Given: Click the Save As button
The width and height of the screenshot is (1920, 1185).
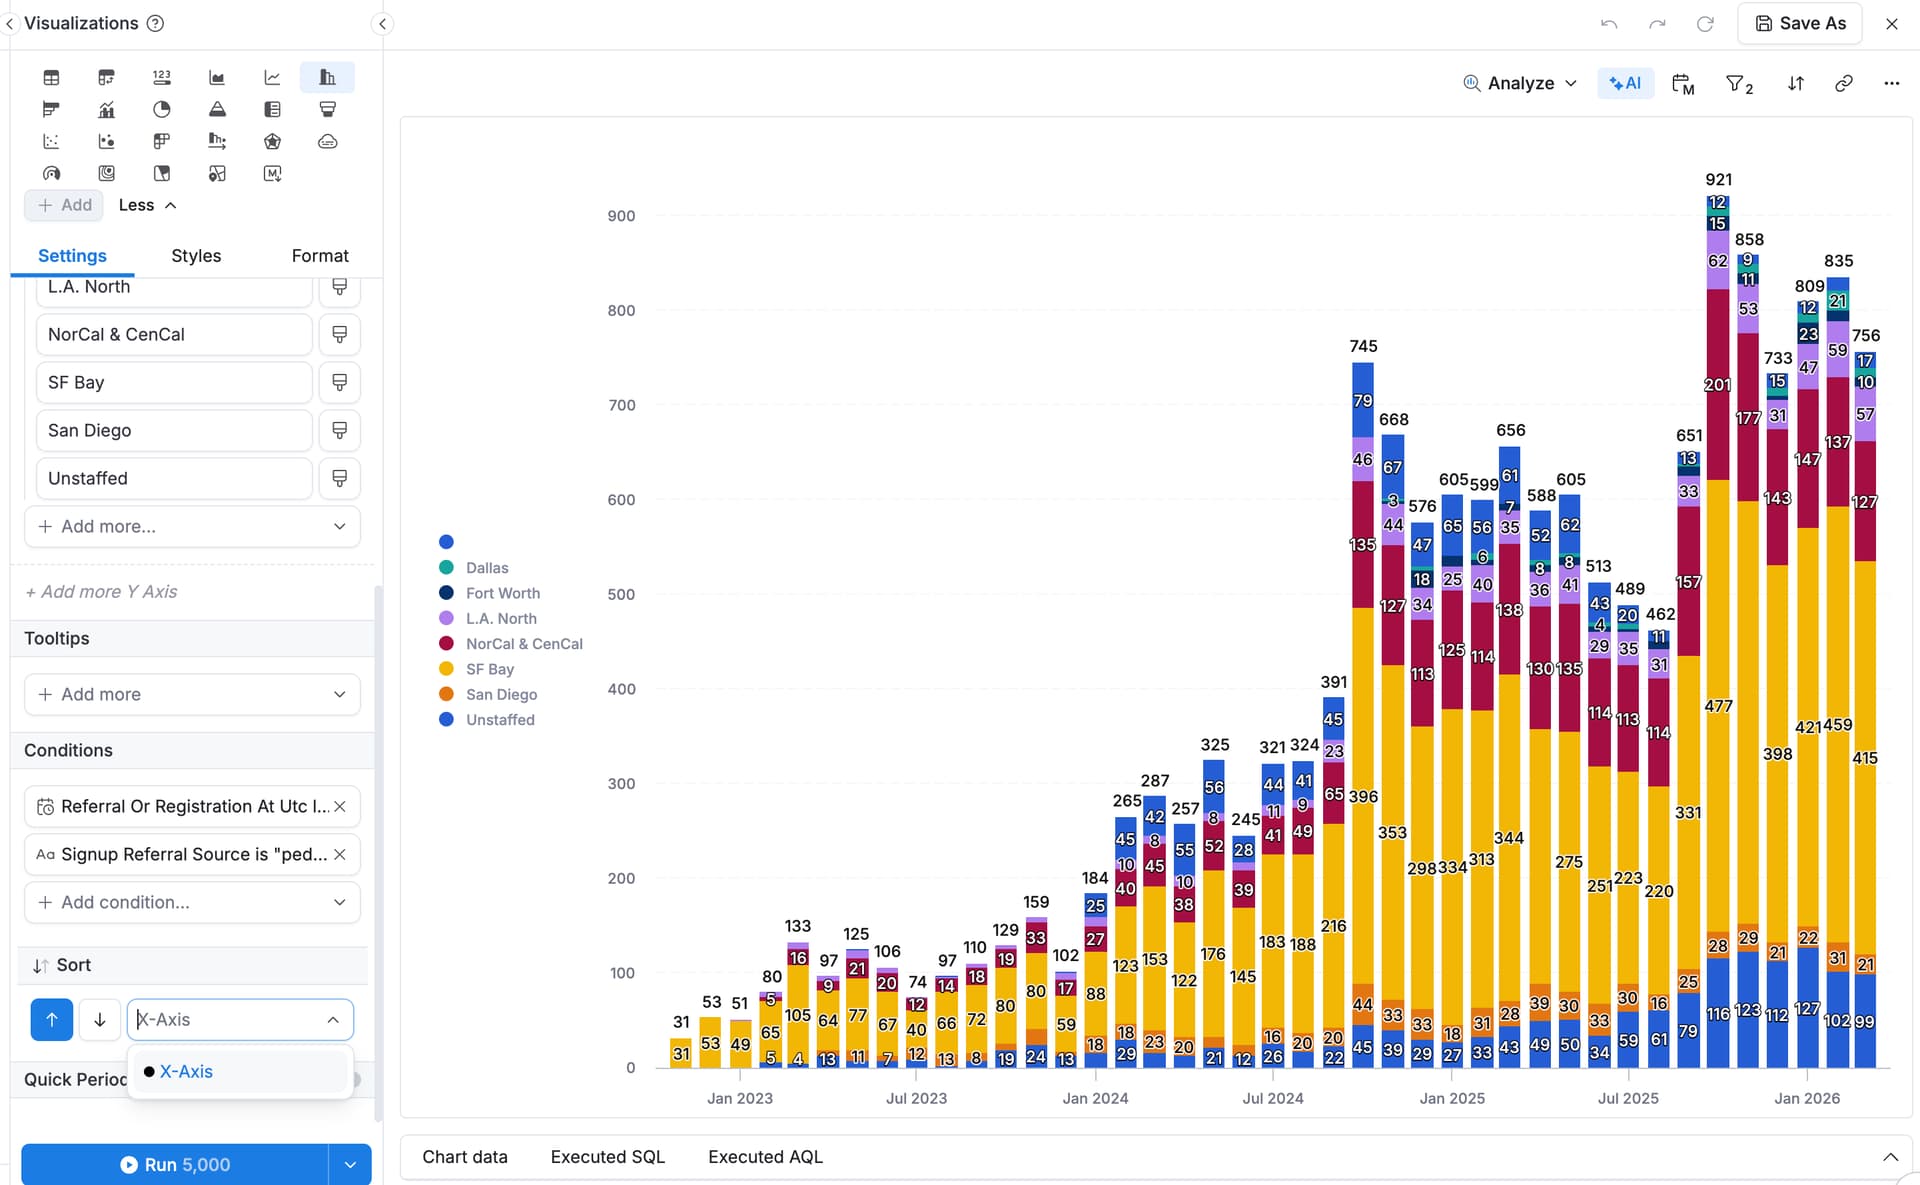Looking at the screenshot, I should (x=1800, y=23).
